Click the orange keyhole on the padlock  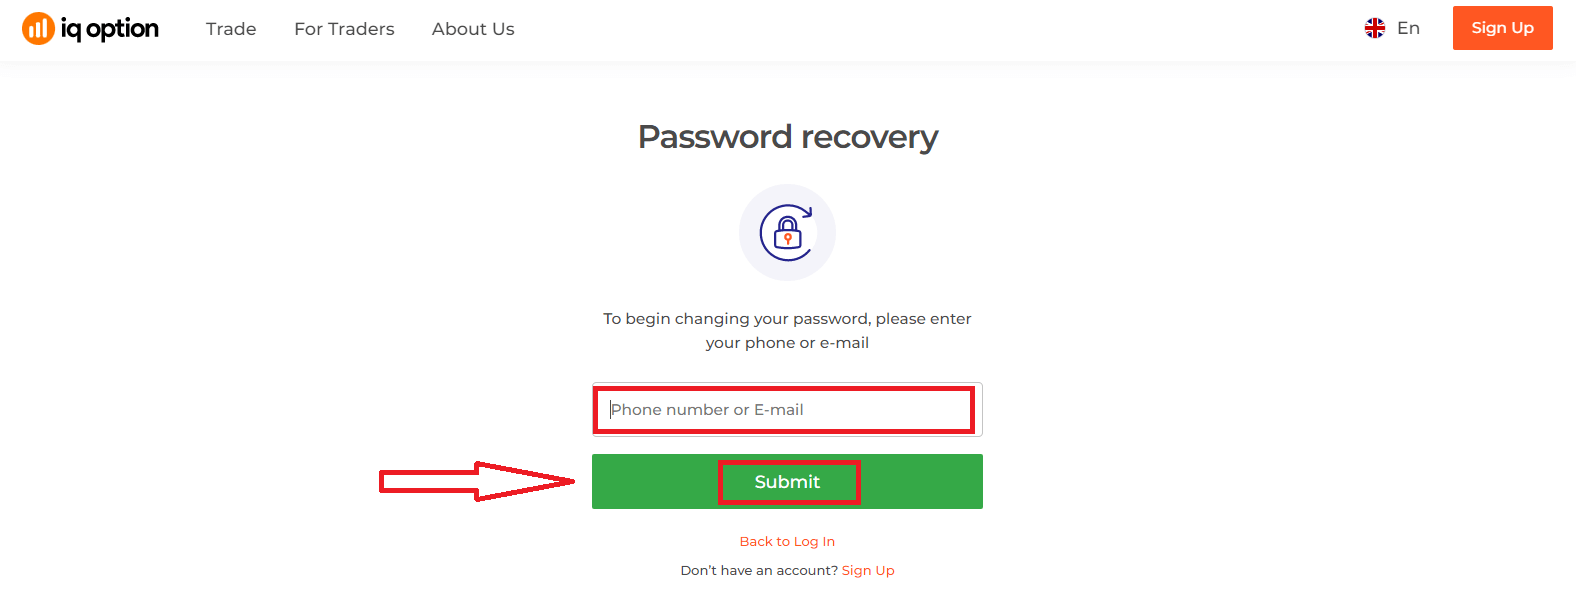click(x=788, y=239)
